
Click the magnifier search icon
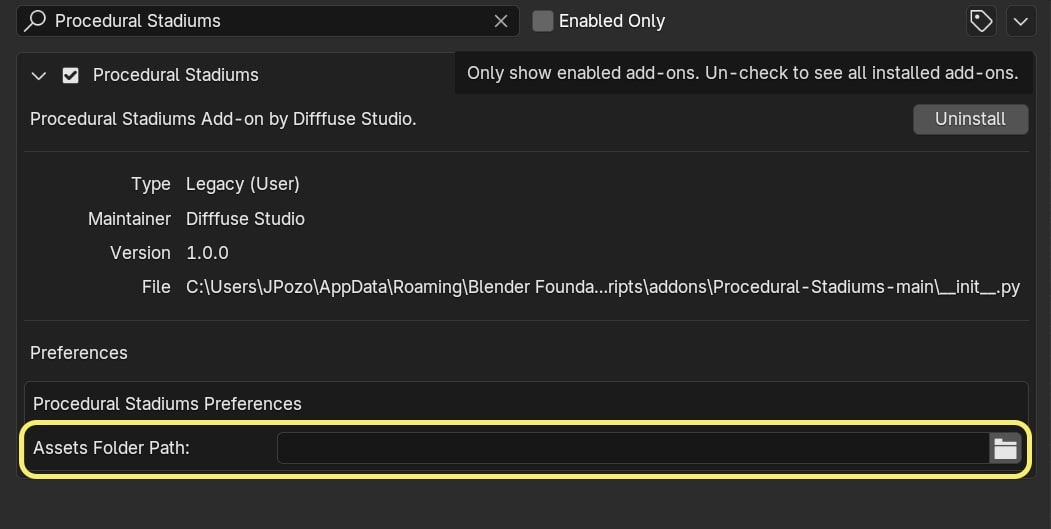(x=35, y=21)
